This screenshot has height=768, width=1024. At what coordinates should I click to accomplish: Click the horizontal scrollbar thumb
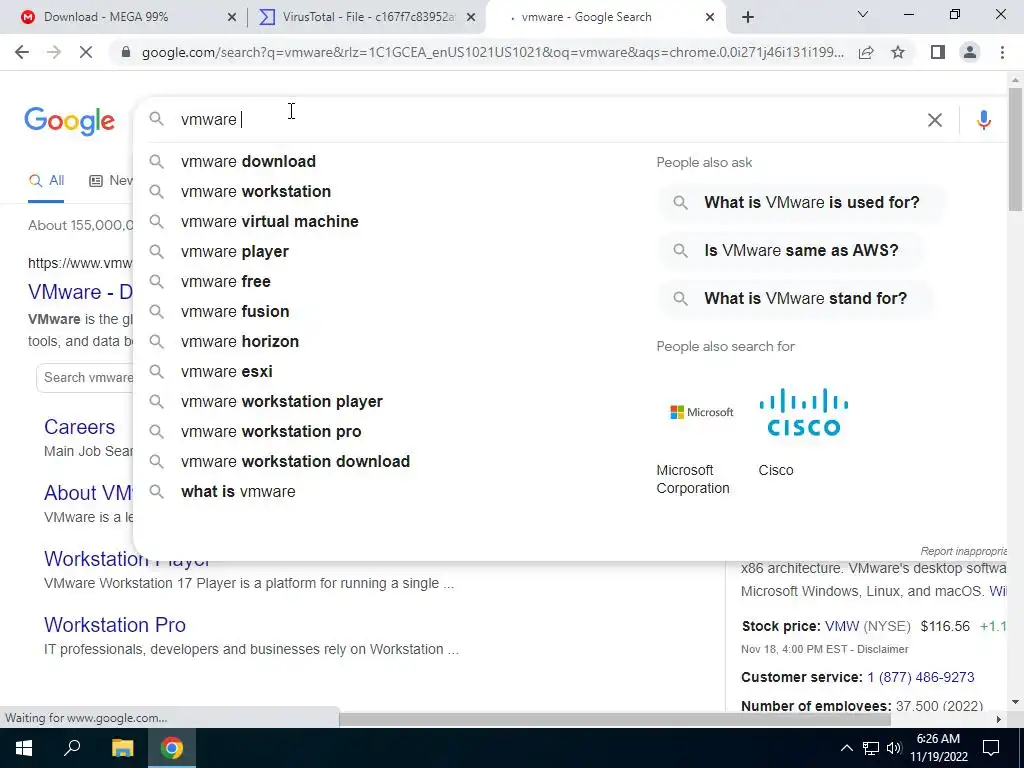615,719
